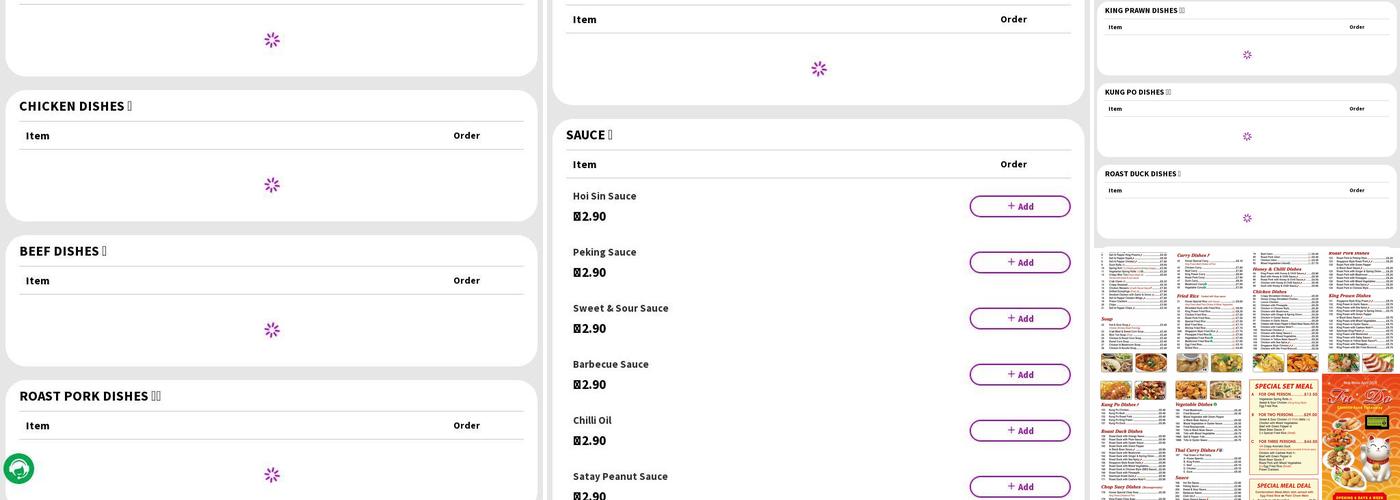
Task: Add Peking Sauce to the order
Action: (x=1019, y=262)
